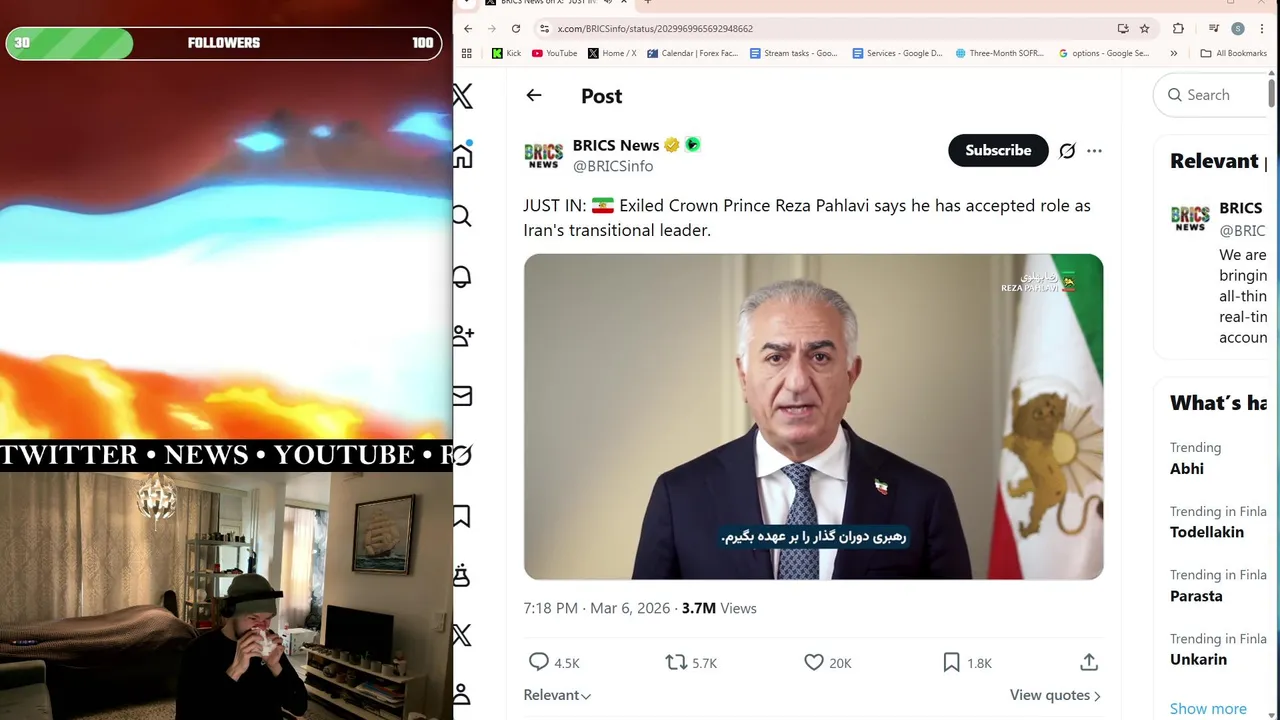
Task: Open the Kick bookmark in bookmarks bar
Action: [x=507, y=53]
